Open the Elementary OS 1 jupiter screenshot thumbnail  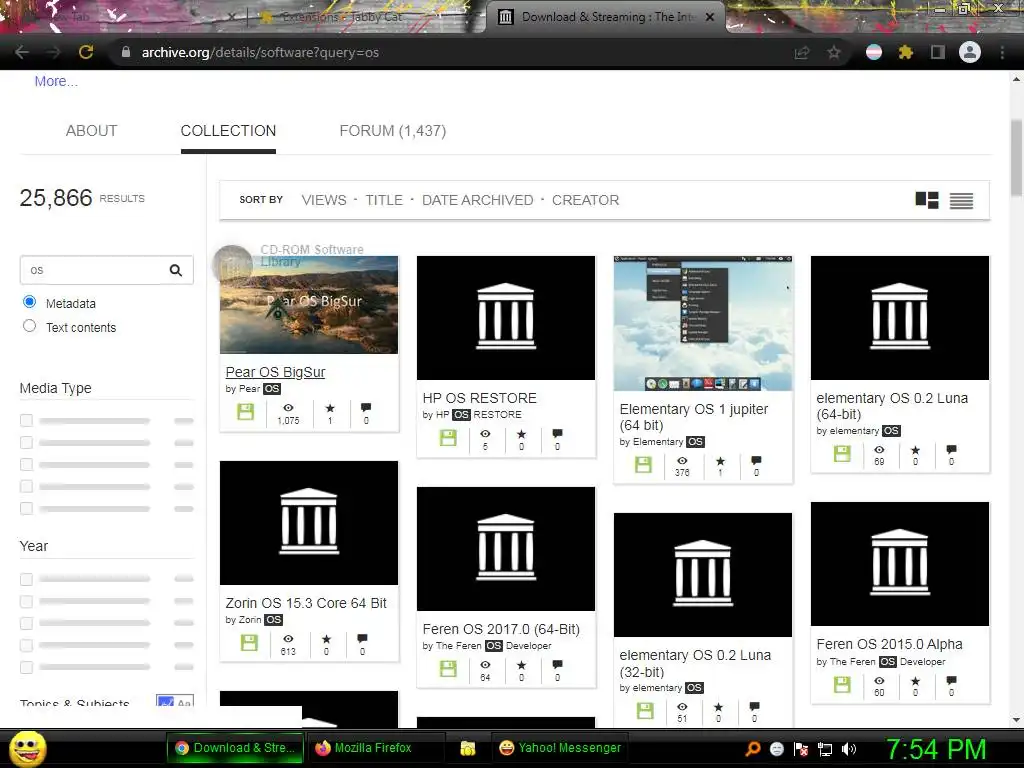click(x=703, y=323)
